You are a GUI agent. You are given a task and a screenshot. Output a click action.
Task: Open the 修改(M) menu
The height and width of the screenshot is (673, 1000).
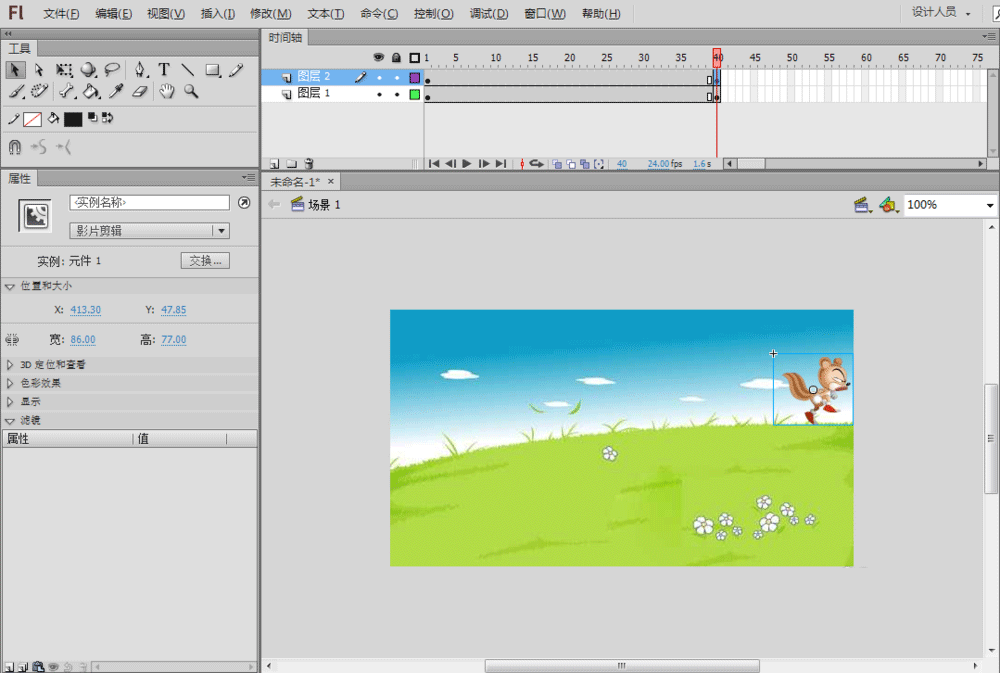coord(270,14)
